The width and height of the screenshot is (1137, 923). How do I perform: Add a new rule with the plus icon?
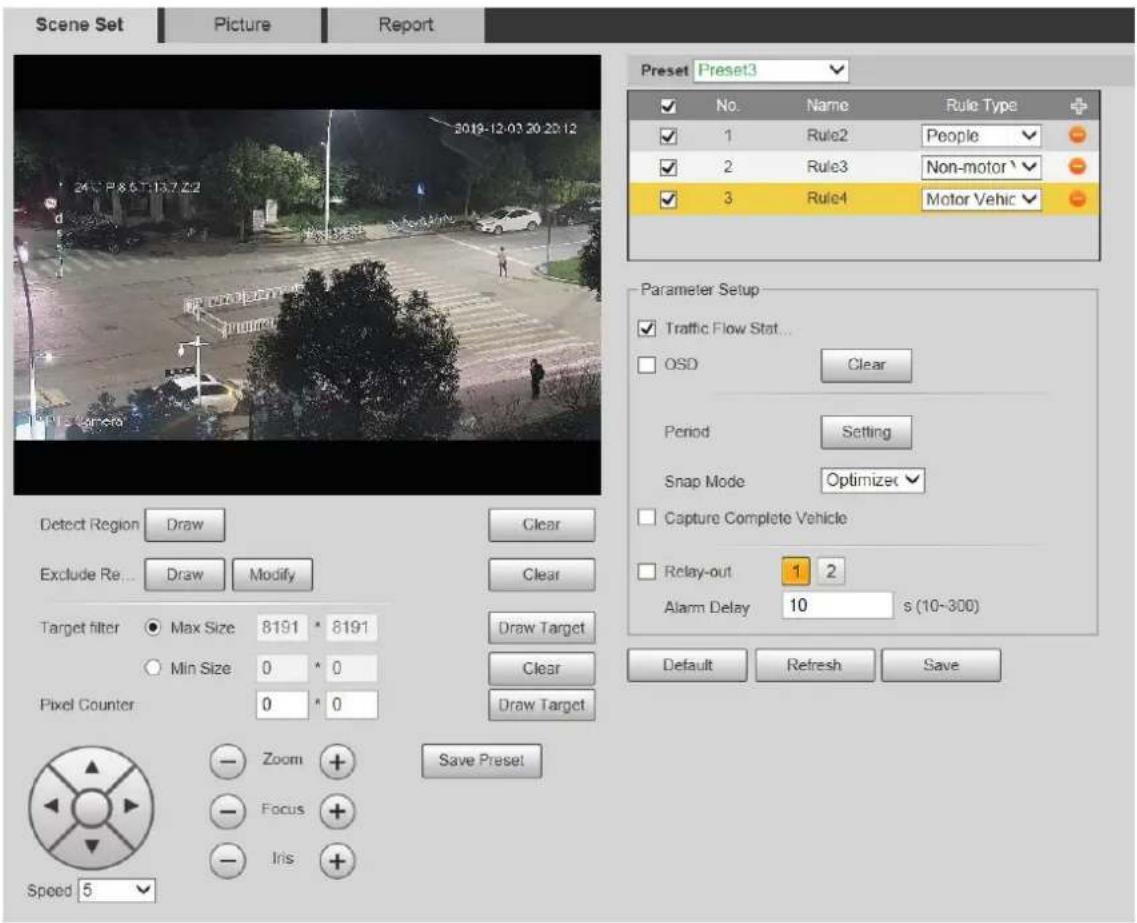coord(1078,106)
